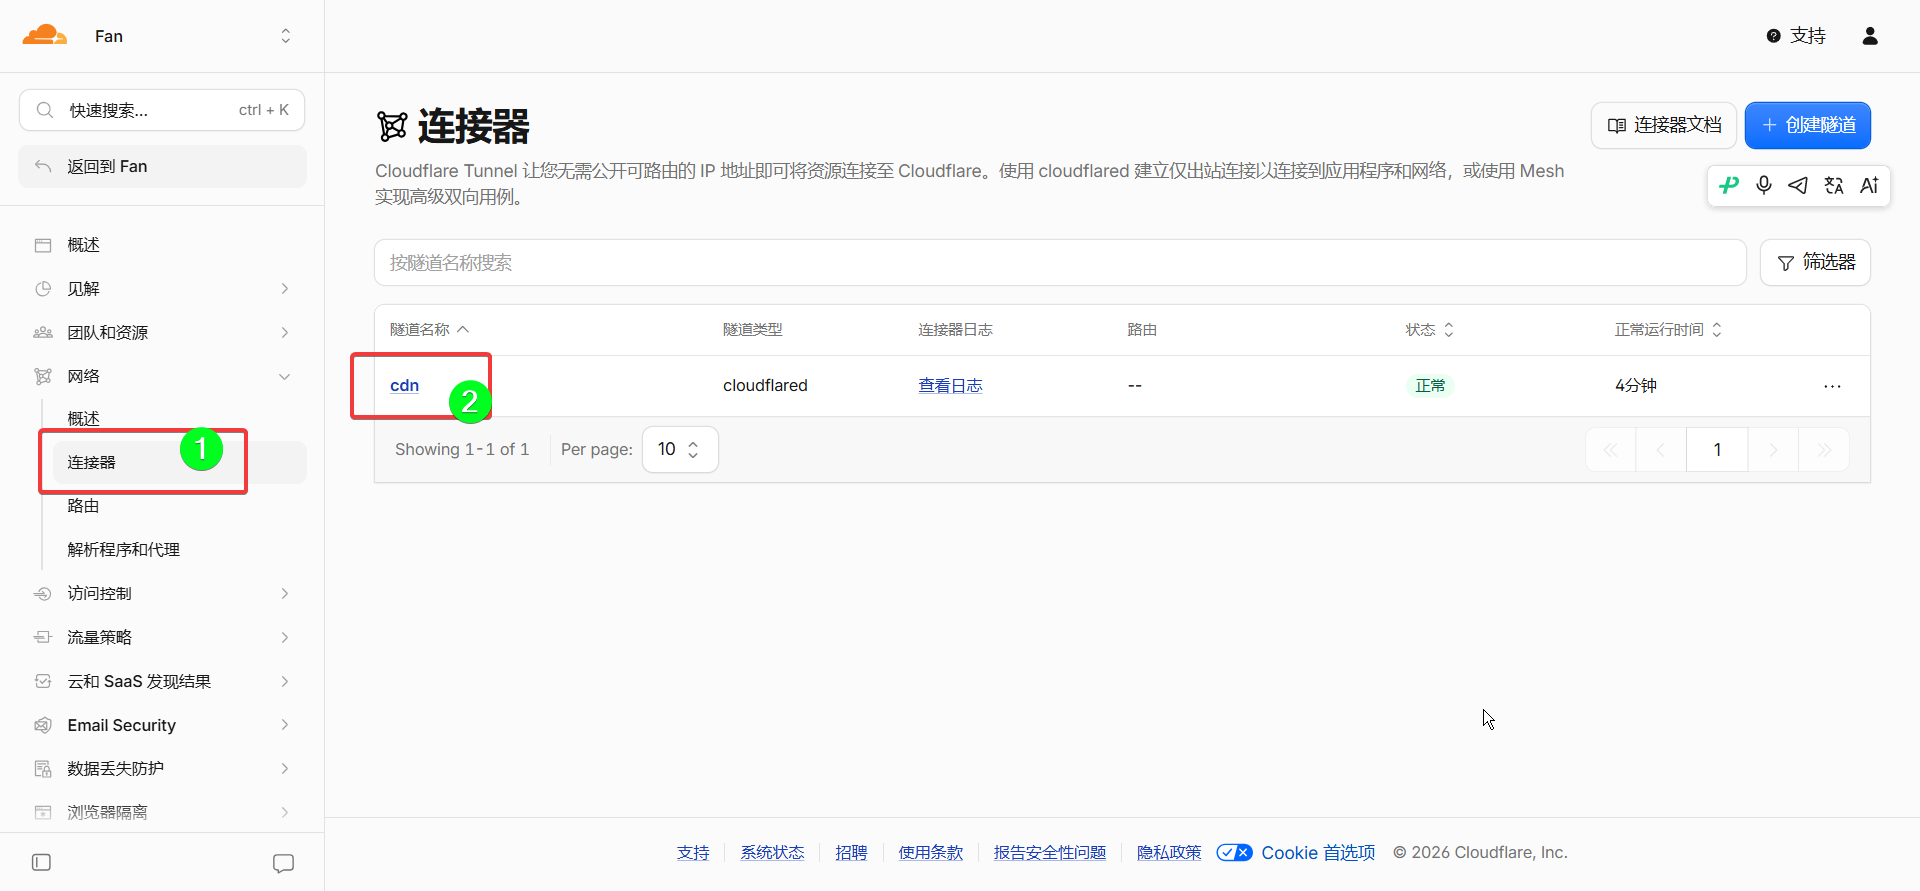Click the 网络 network icon

(43, 376)
